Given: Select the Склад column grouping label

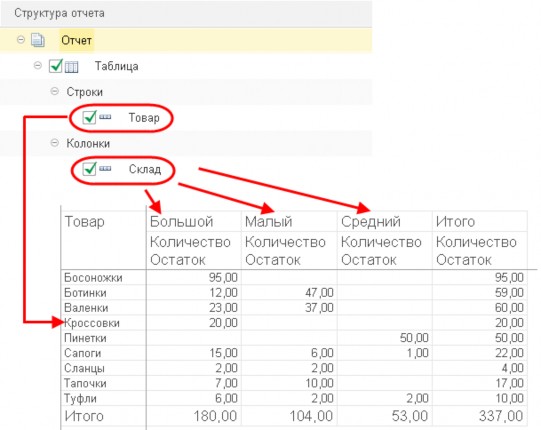Looking at the screenshot, I should (x=145, y=169).
